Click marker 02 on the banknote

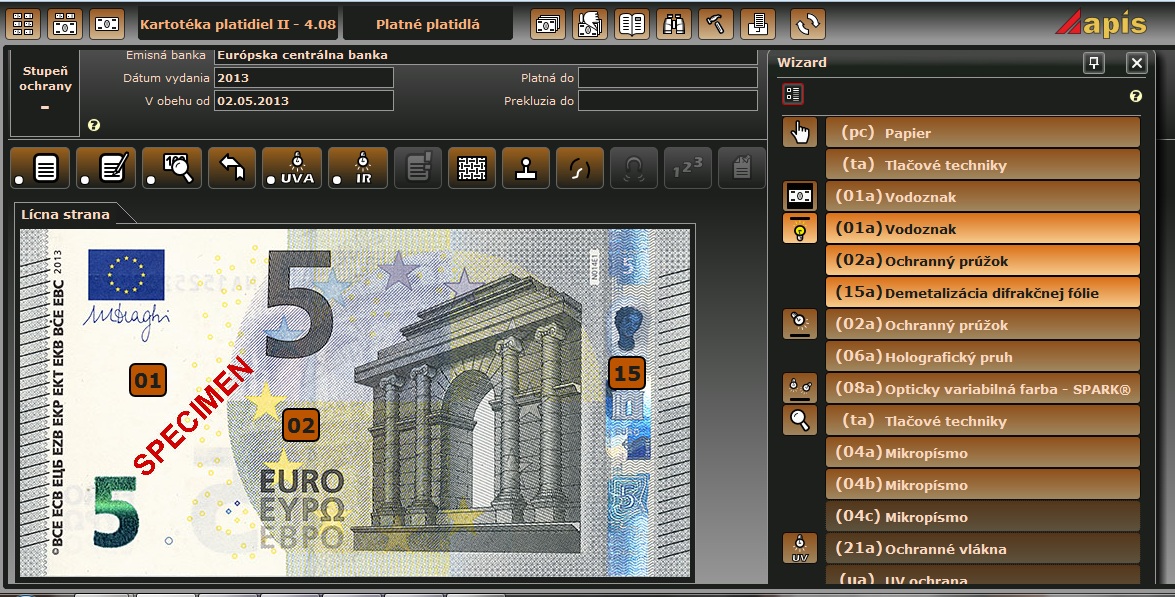[x=300, y=425]
